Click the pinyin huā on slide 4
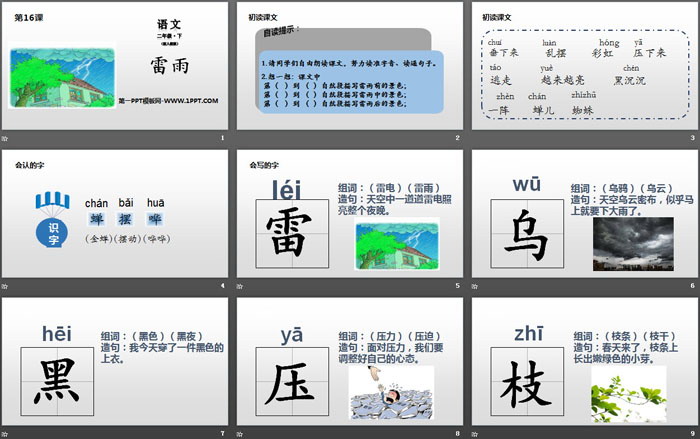The height and width of the screenshot is (439, 700). [x=155, y=203]
